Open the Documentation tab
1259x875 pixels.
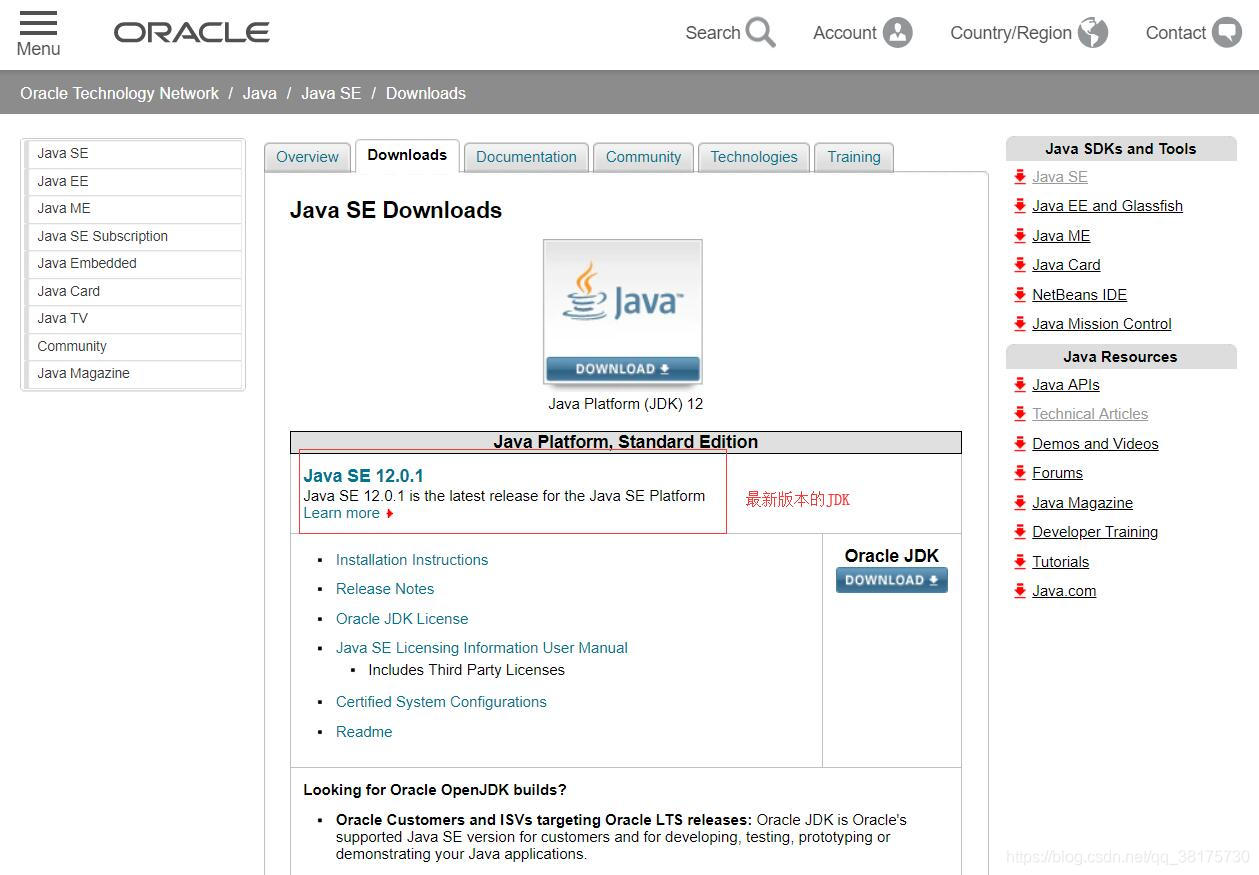click(x=526, y=157)
